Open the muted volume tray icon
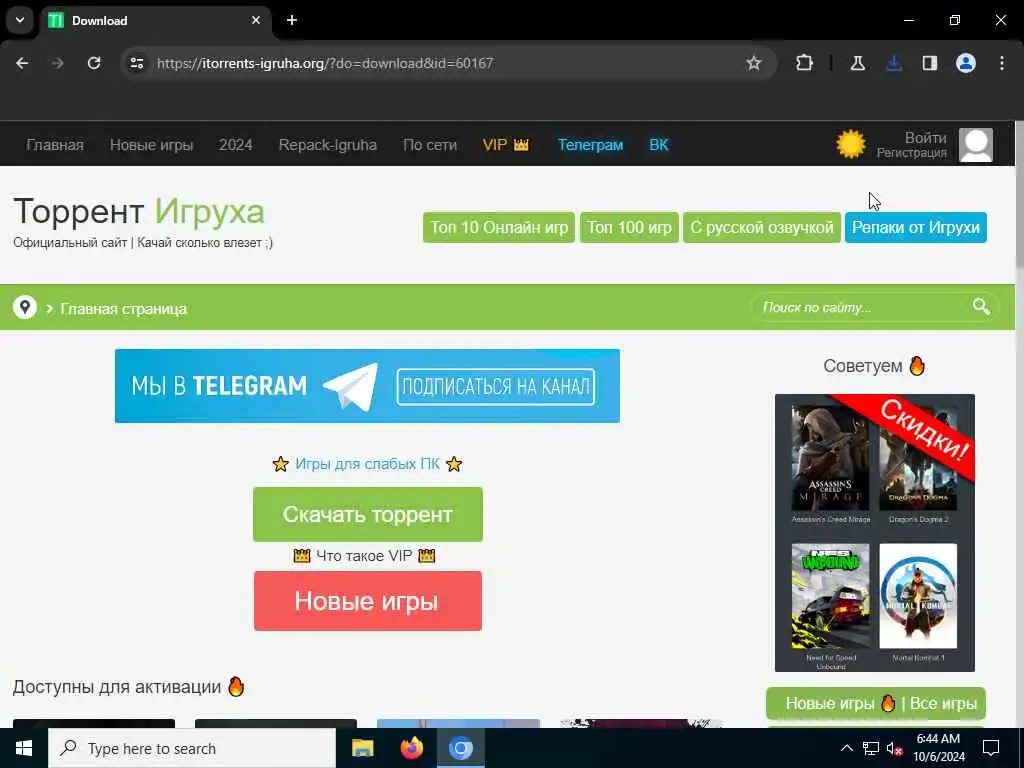 click(894, 748)
